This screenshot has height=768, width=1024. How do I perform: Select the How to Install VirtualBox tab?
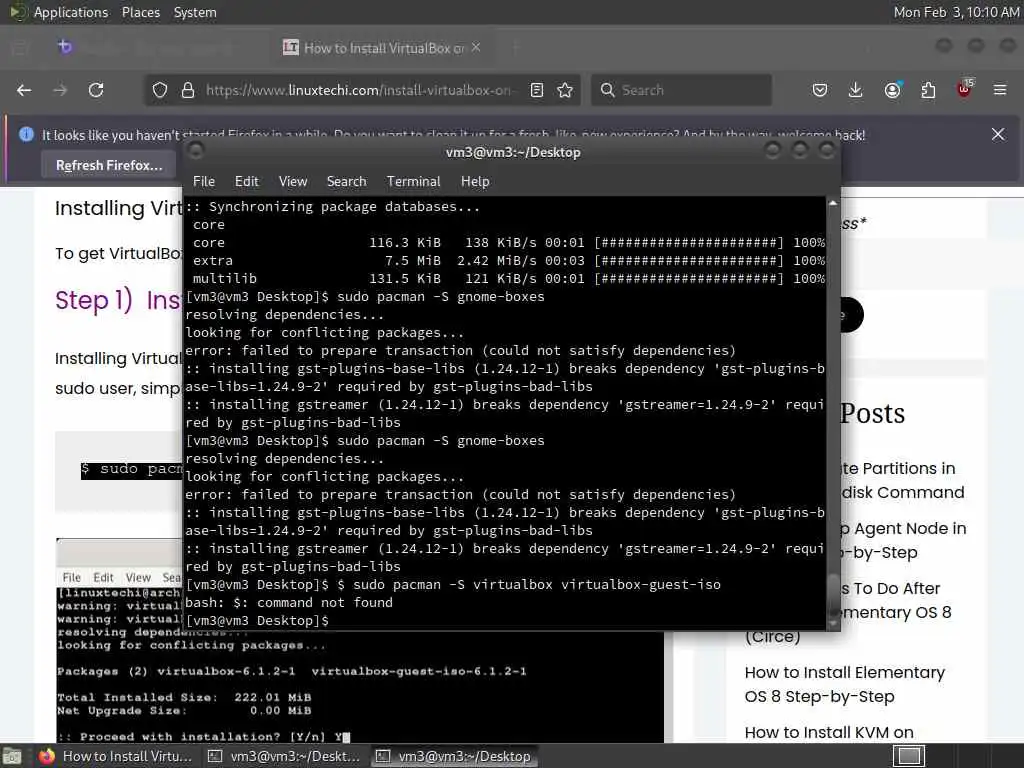(x=383, y=47)
